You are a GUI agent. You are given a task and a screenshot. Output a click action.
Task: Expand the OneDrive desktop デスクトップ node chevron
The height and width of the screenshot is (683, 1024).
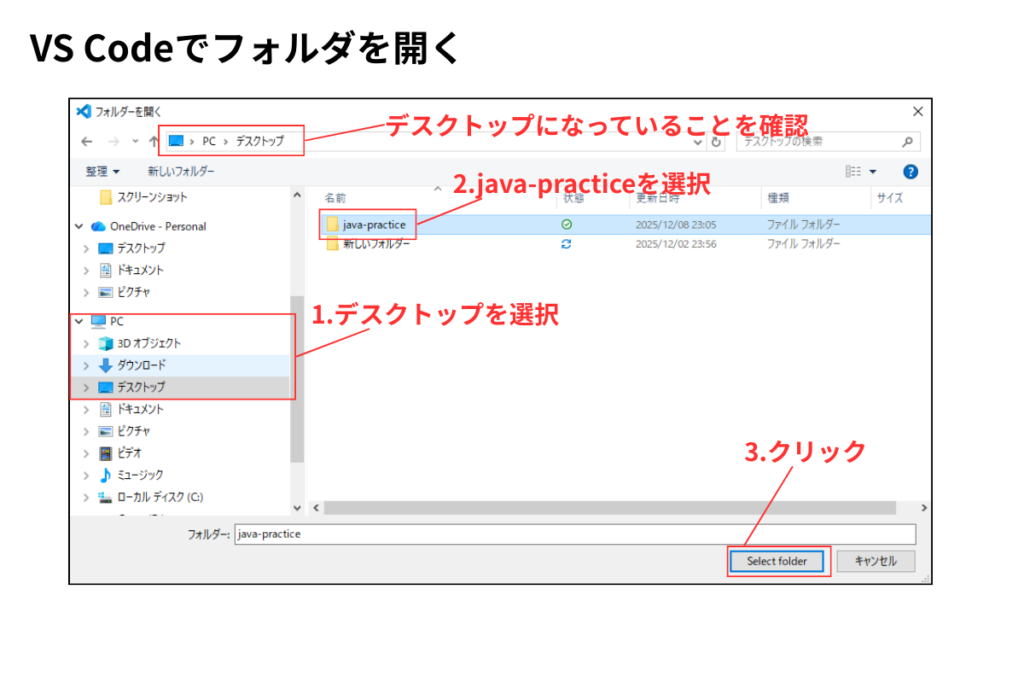coord(86,248)
